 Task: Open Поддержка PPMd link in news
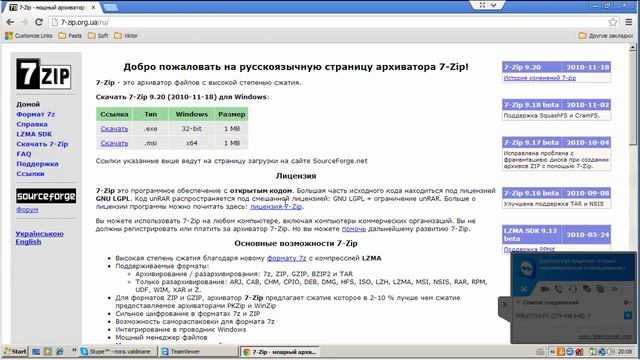click(x=529, y=249)
